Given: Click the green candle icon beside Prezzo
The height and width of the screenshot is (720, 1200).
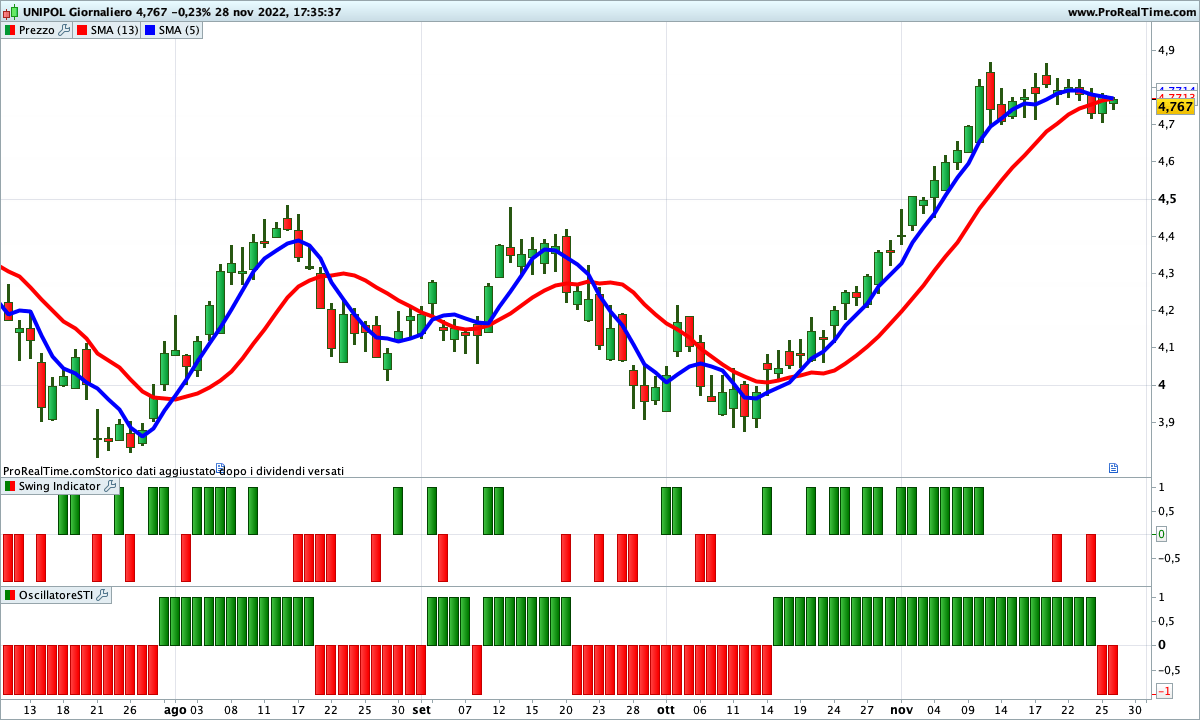Looking at the screenshot, I should (x=10, y=29).
